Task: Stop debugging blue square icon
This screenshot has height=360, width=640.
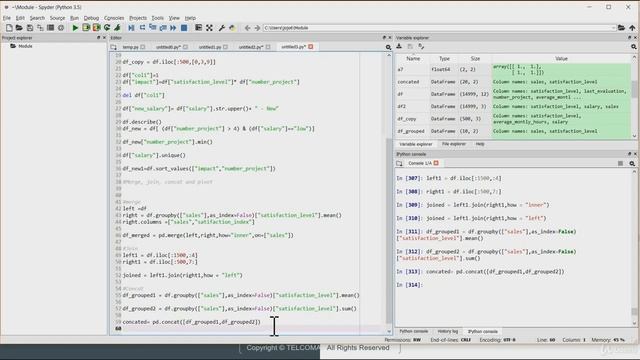Action: [x=184, y=28]
